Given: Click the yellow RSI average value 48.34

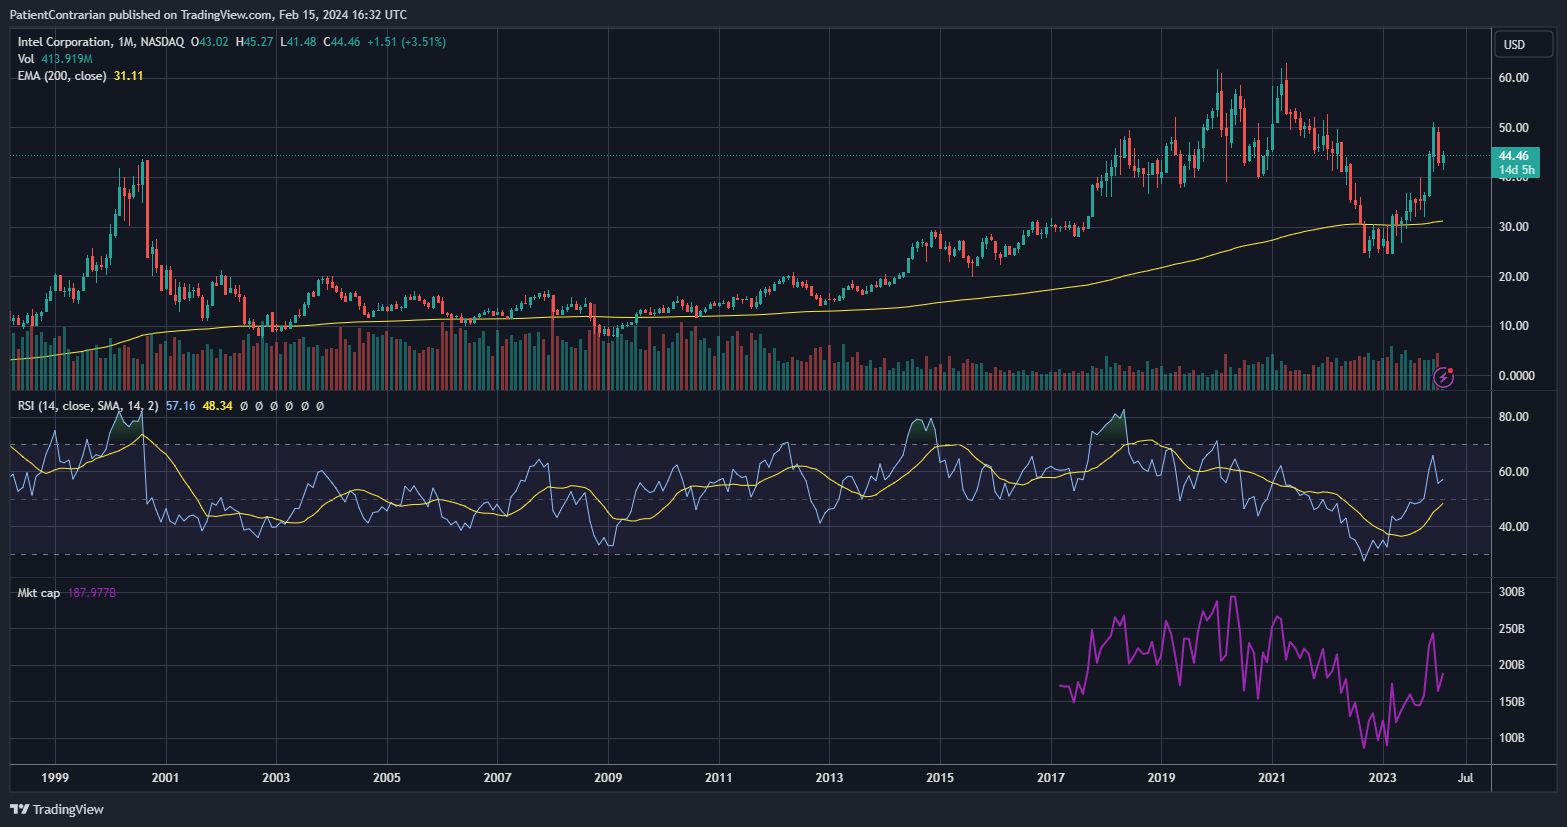Looking at the screenshot, I should (x=217, y=406).
